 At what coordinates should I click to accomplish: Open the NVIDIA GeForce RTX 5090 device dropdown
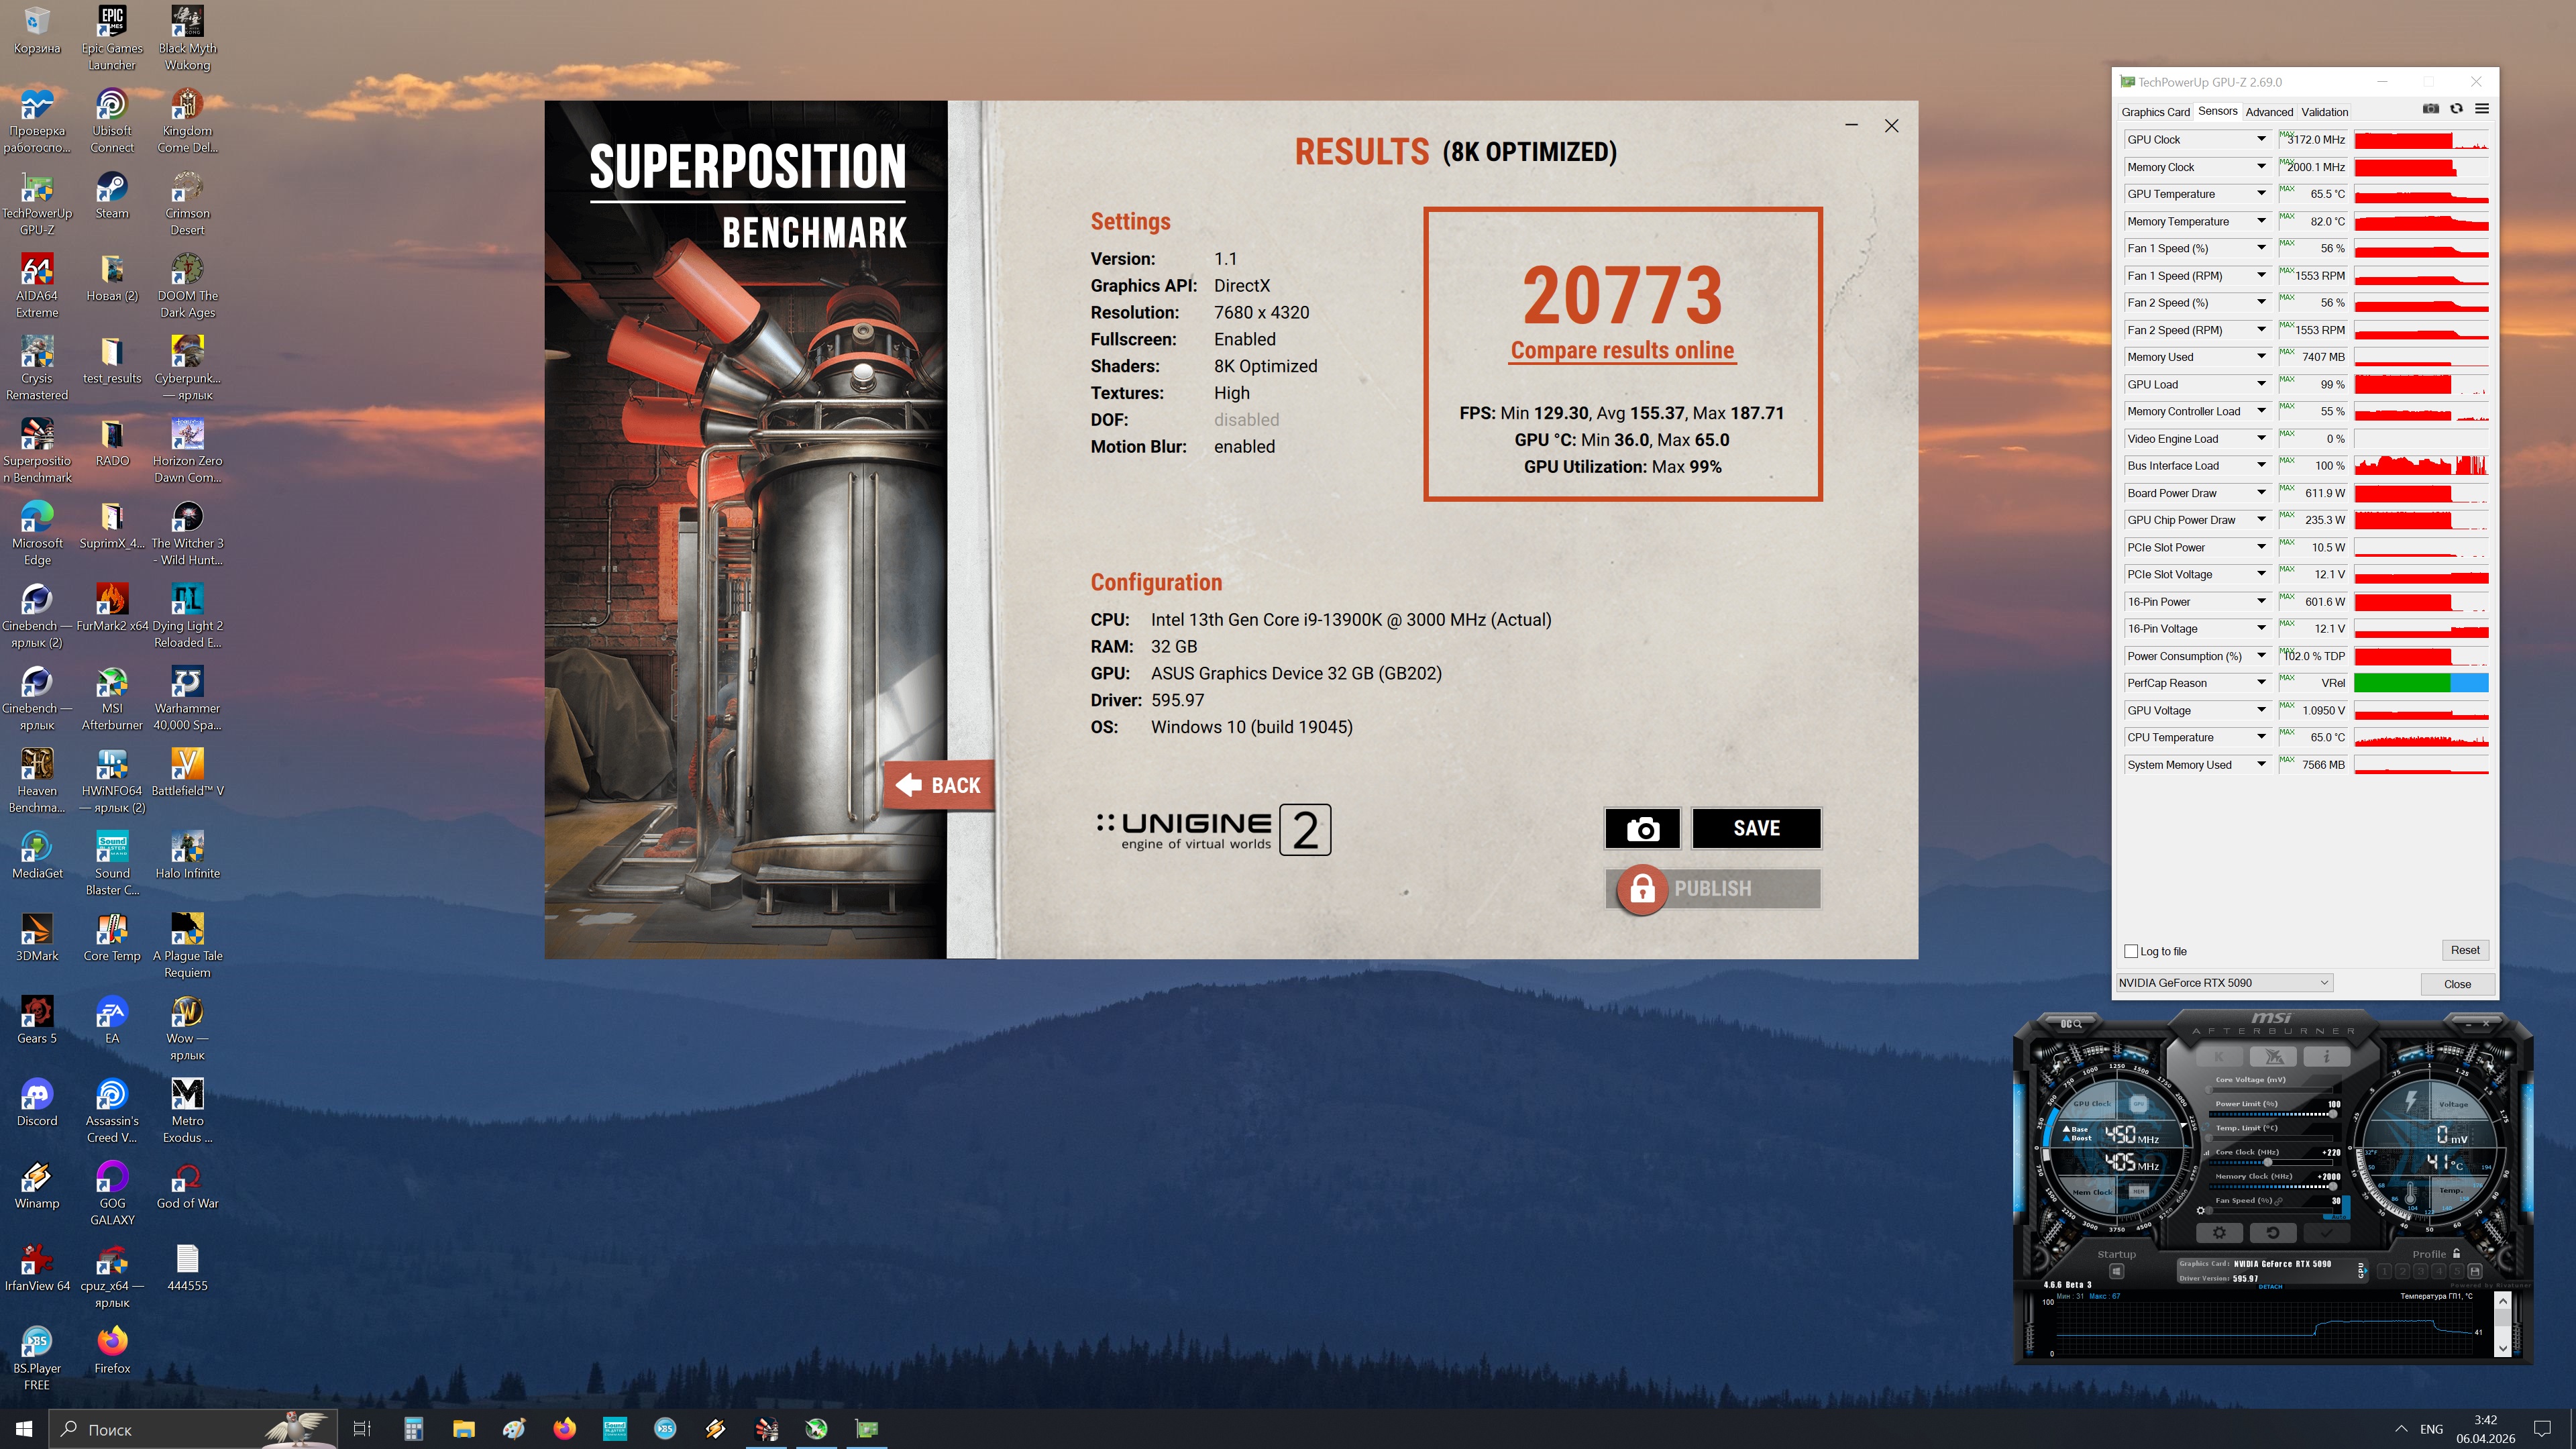[2224, 983]
